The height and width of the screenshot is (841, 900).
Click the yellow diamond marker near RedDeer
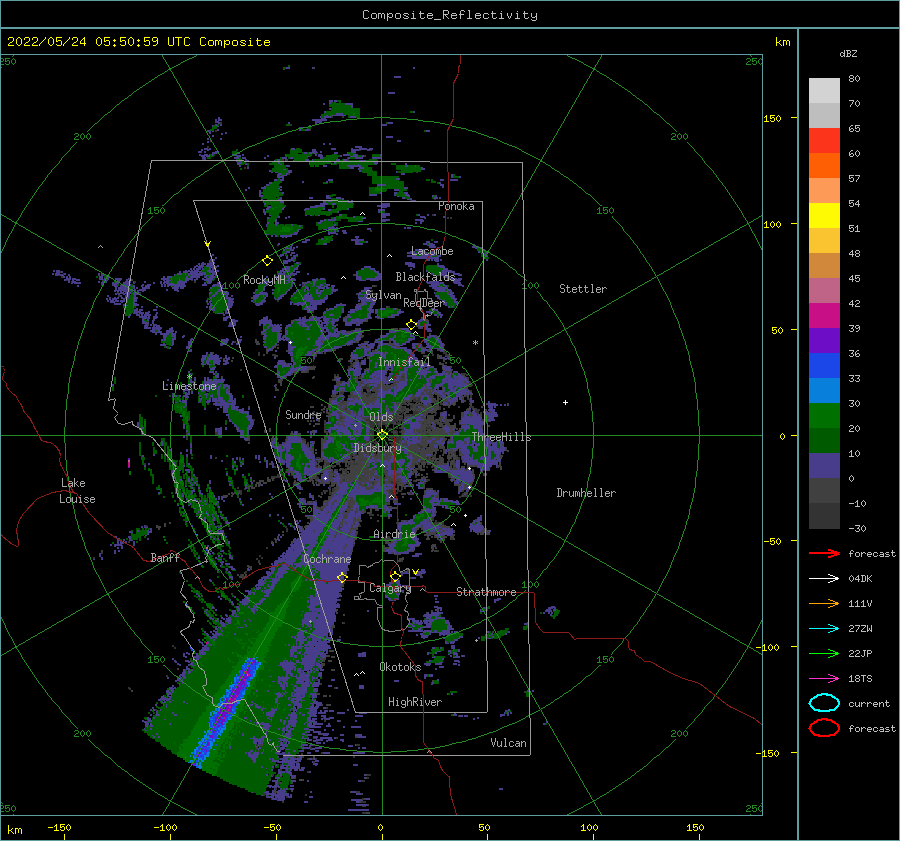(x=411, y=325)
